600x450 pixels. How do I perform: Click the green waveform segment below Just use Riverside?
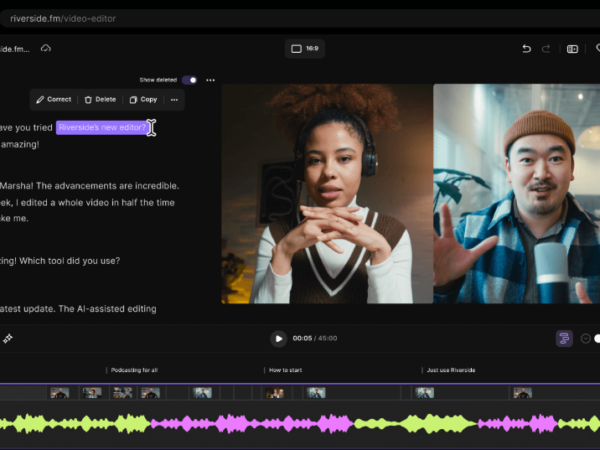click(416, 424)
